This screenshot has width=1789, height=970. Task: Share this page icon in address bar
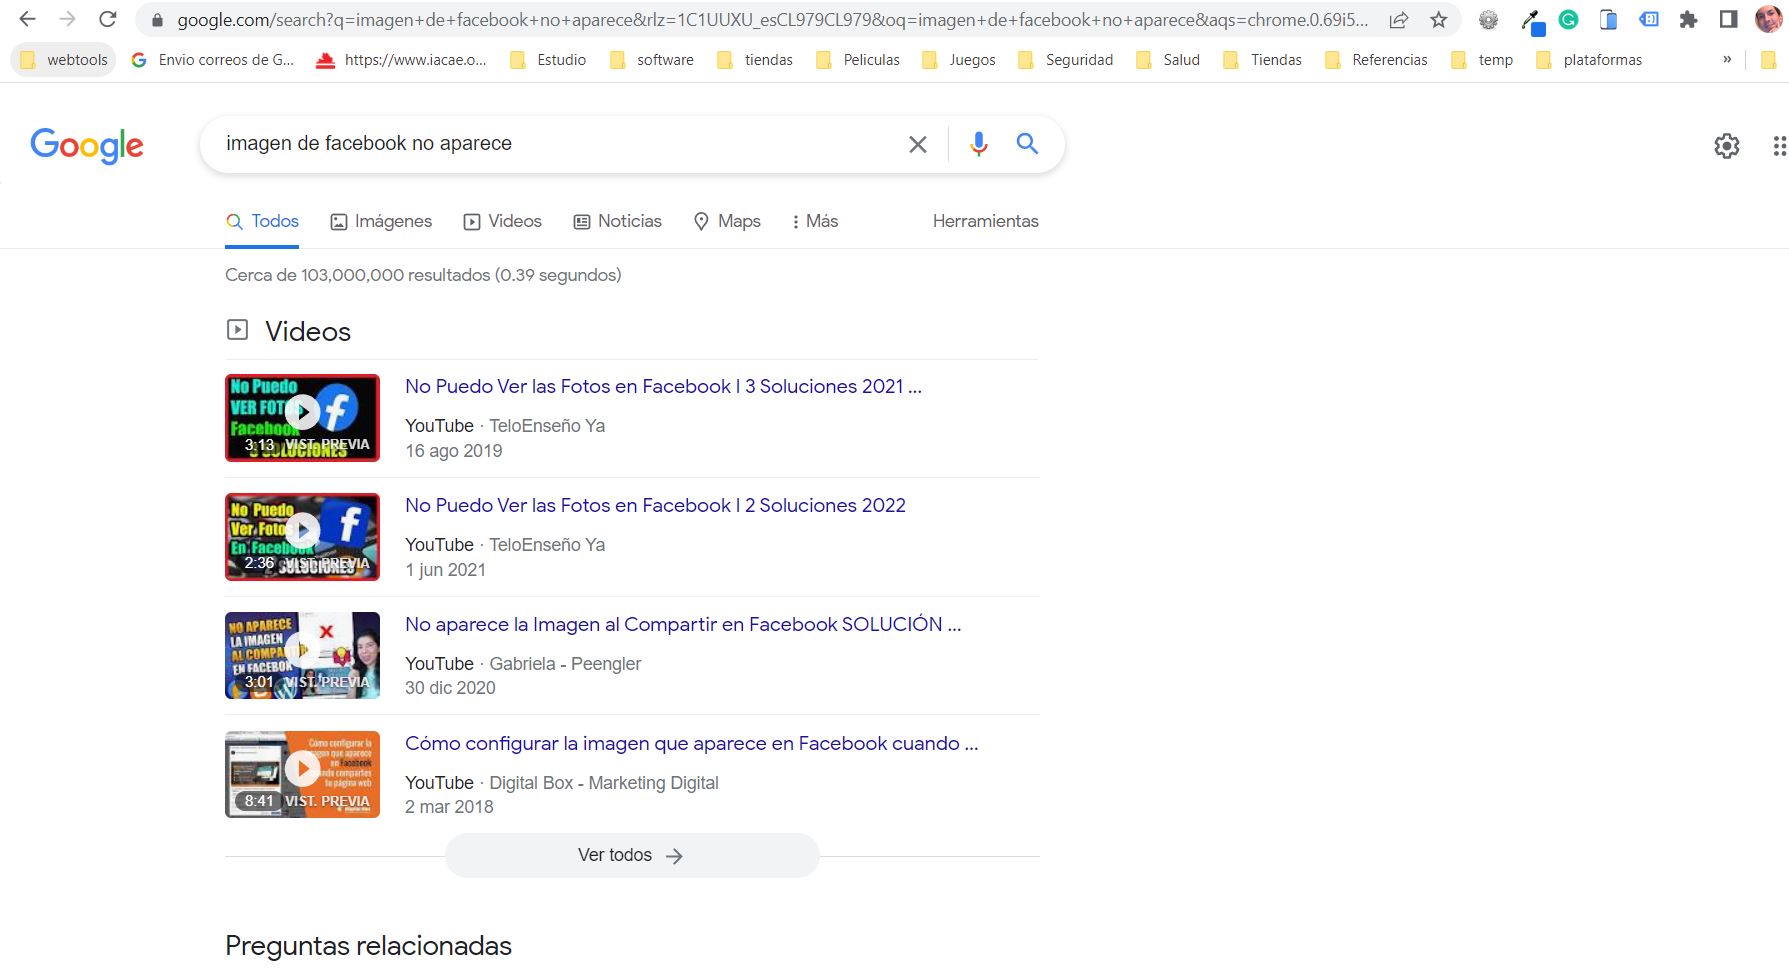[1399, 20]
